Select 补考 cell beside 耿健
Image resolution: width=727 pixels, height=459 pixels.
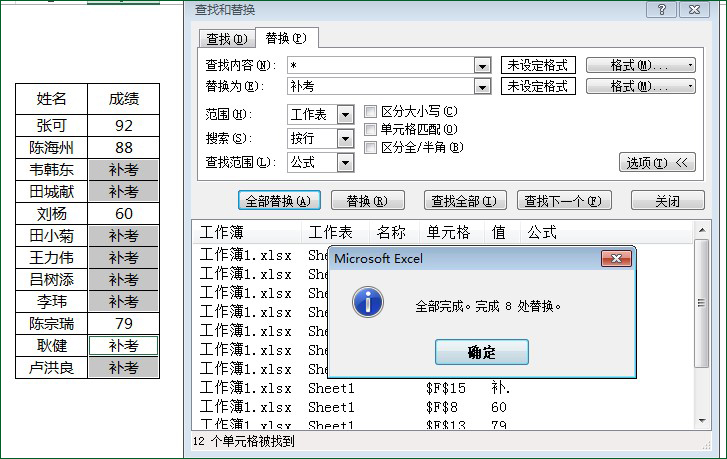point(124,346)
